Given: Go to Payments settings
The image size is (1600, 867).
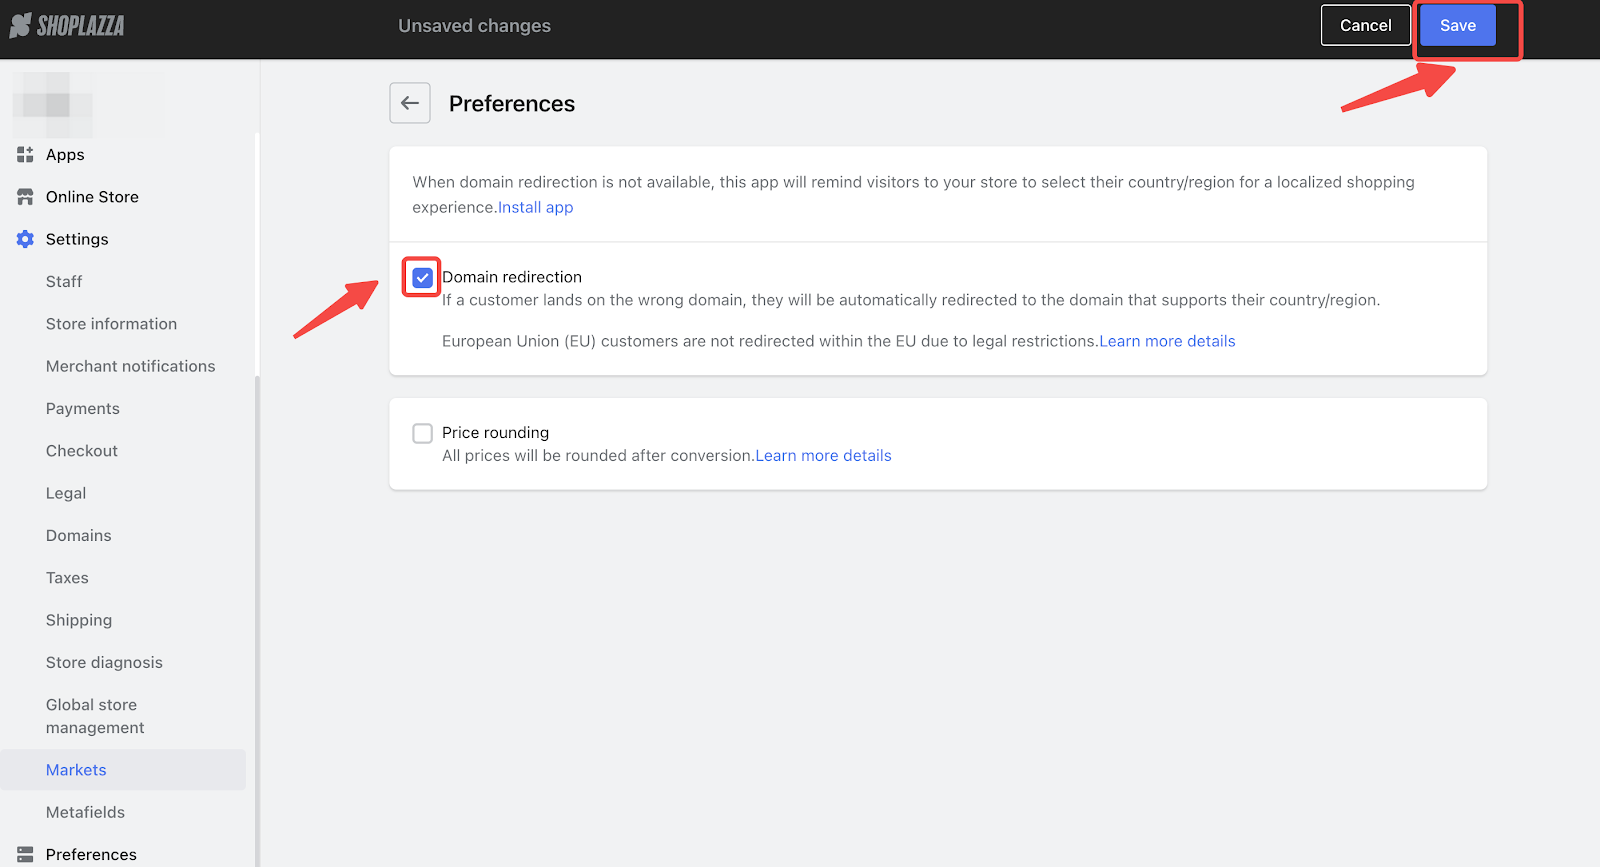Looking at the screenshot, I should pos(82,409).
